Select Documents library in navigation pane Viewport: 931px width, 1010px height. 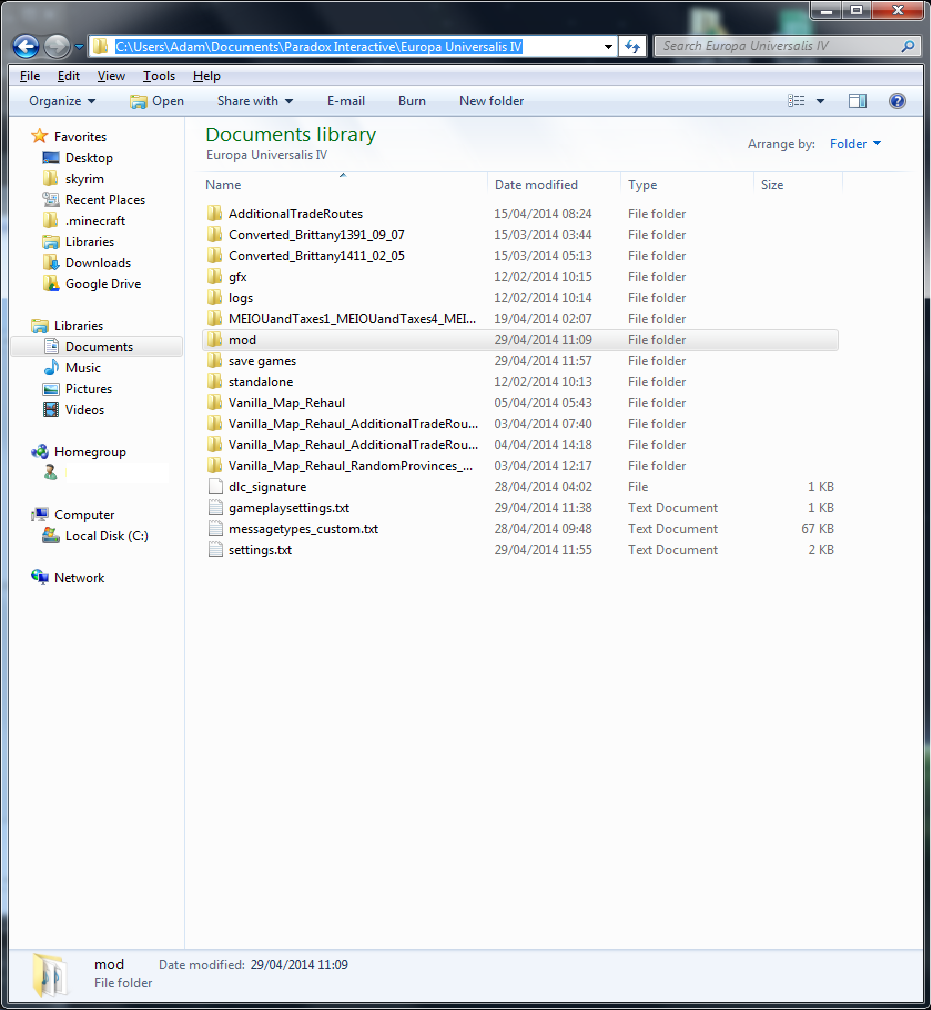pos(99,347)
